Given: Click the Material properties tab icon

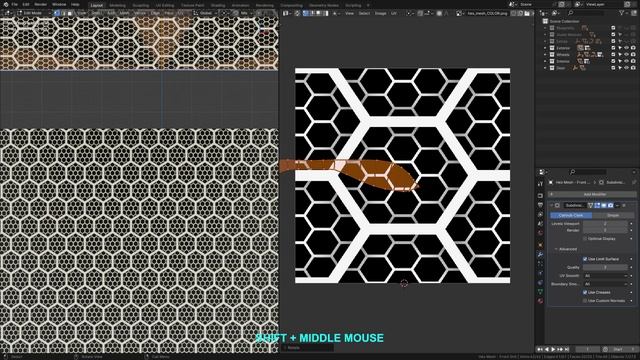Looking at the screenshot, I should point(540,301).
